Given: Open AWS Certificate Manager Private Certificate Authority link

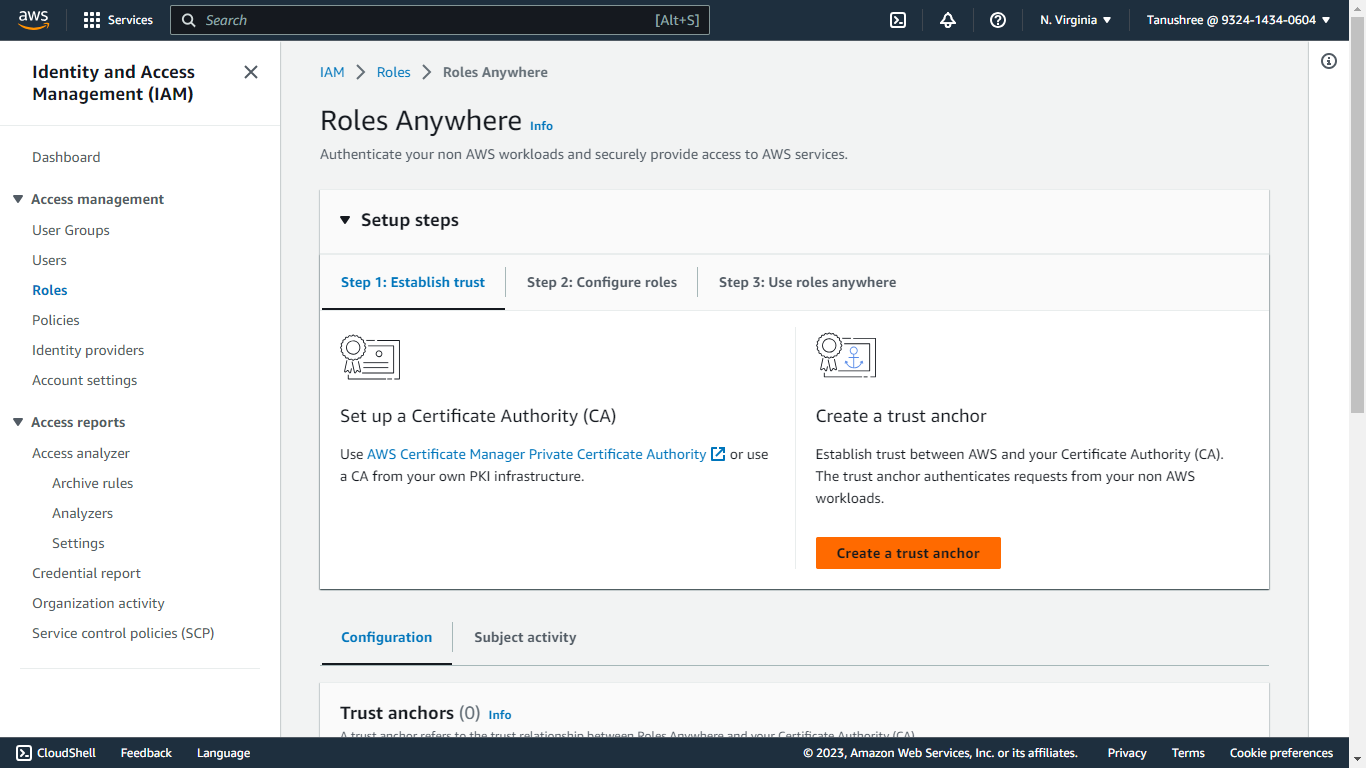Looking at the screenshot, I should pos(537,454).
